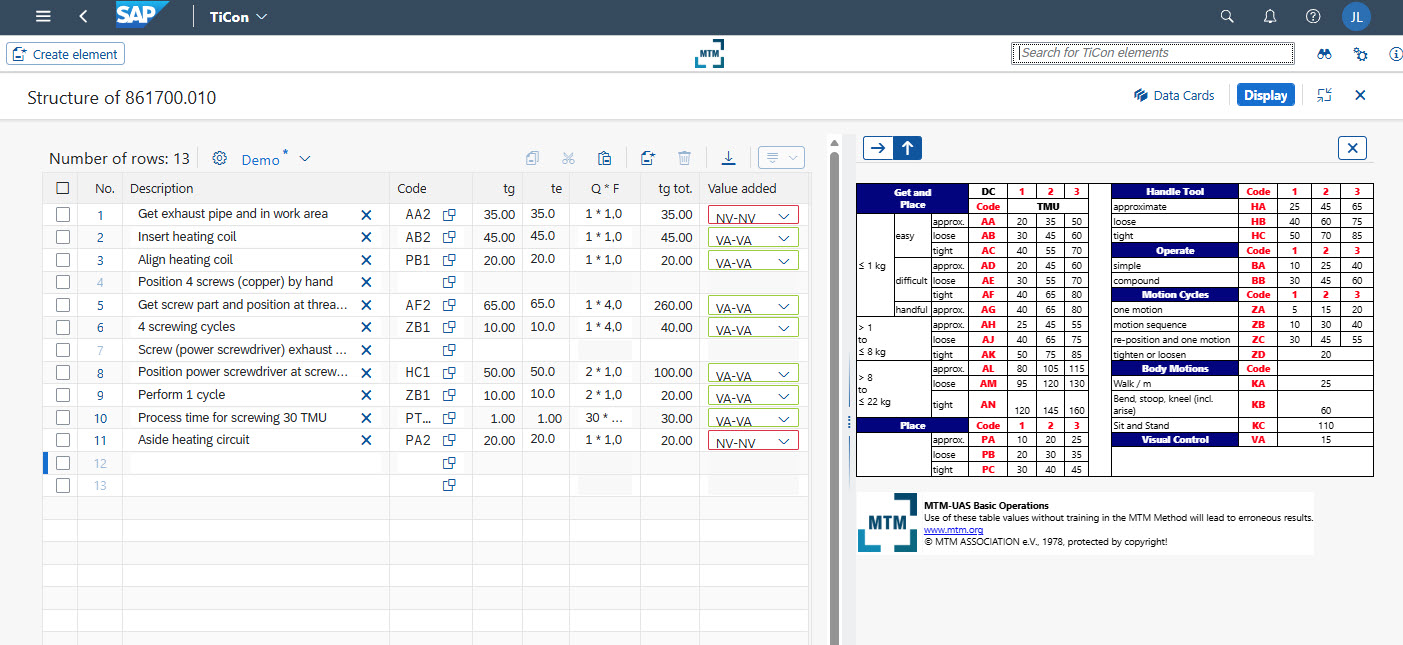This screenshot has width=1403, height=645.
Task: Open Value added dropdown for row 1
Action: pyautogui.click(x=783, y=215)
